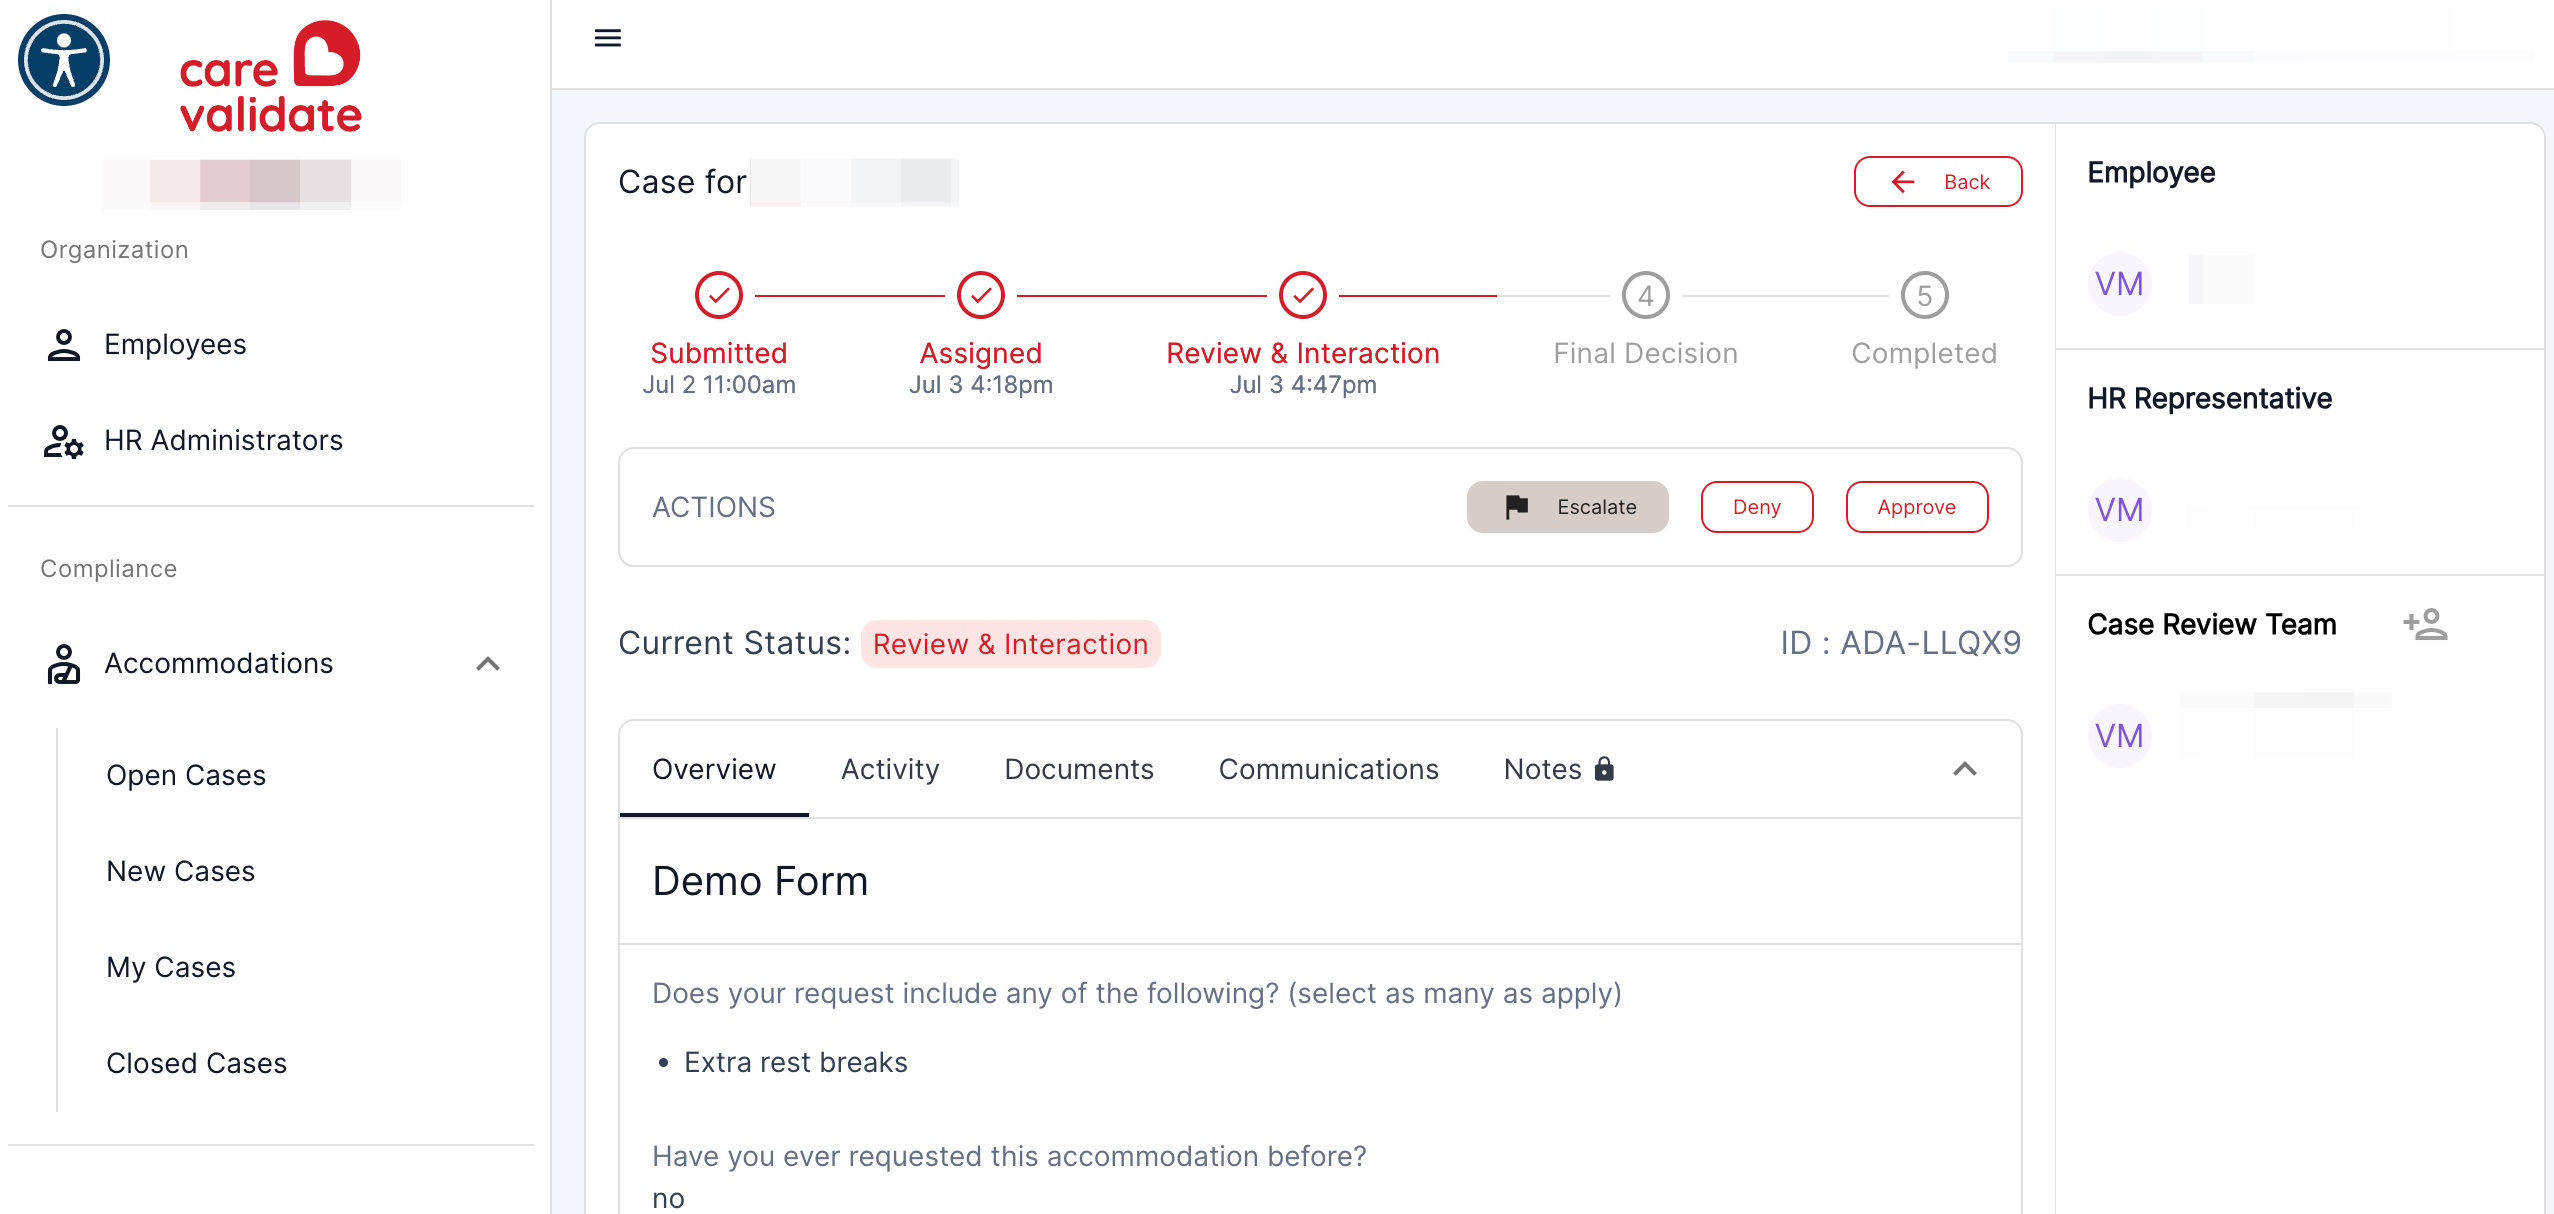Switch to the Overview tab

pos(714,769)
